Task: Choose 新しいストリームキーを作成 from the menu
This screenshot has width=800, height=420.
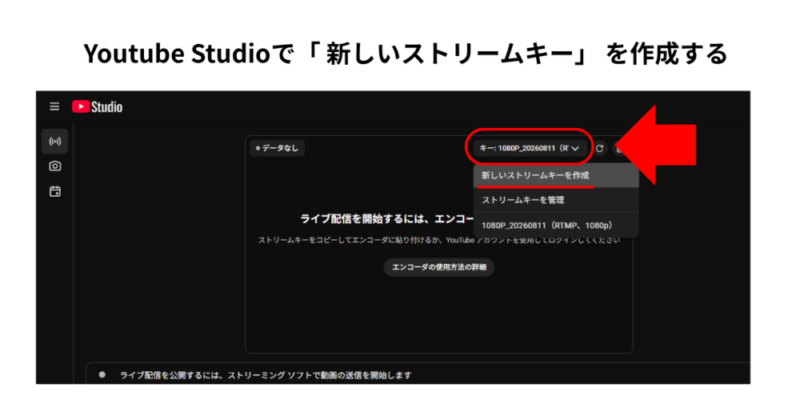Action: [x=556, y=176]
